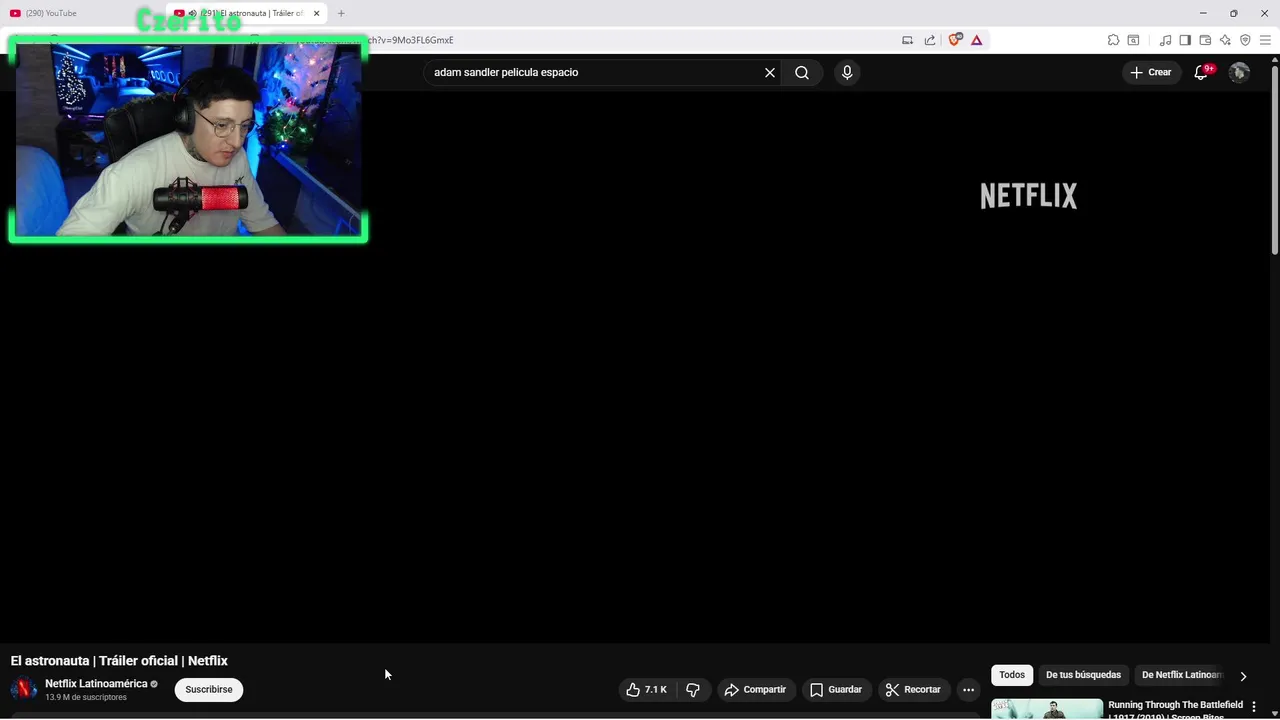The height and width of the screenshot is (720, 1280).
Task: Click the El astronauta video title text
Action: (x=119, y=661)
